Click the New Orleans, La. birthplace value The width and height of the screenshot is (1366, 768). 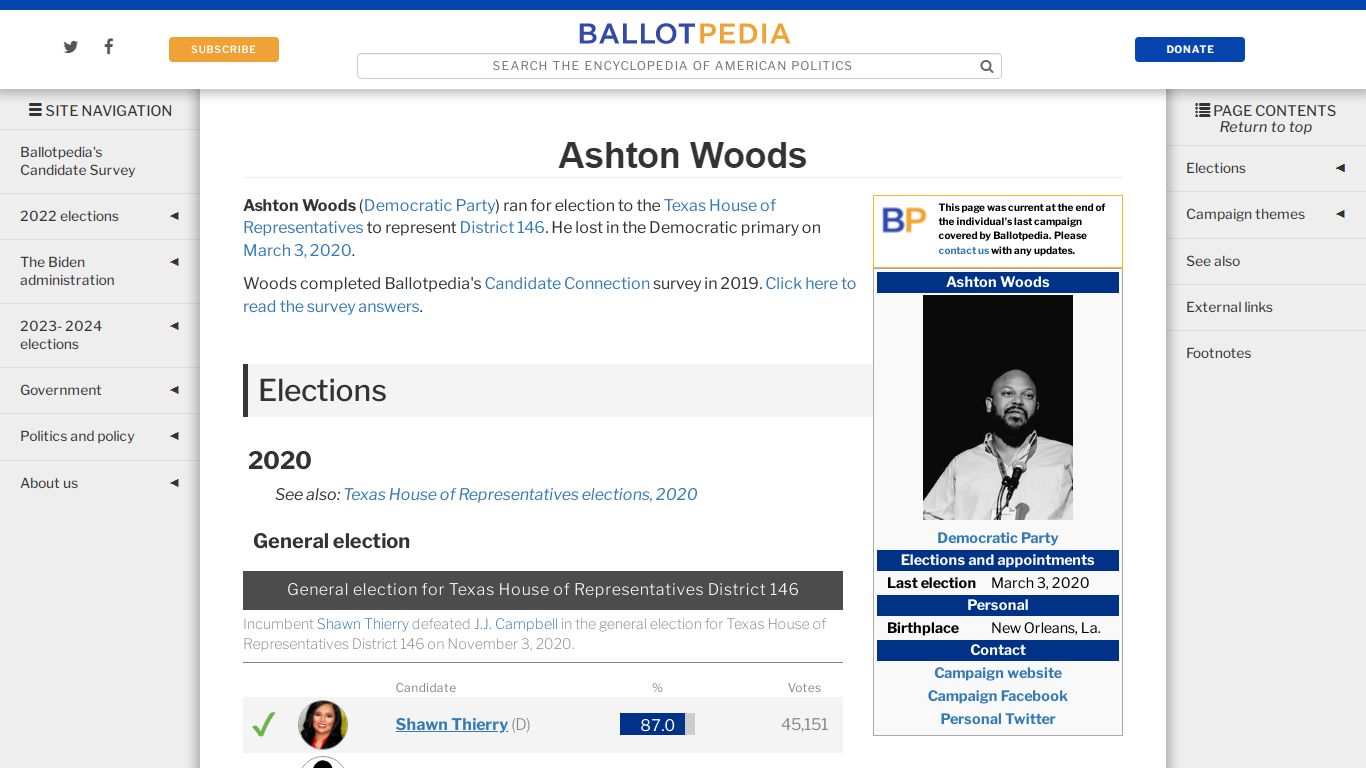tap(1045, 628)
